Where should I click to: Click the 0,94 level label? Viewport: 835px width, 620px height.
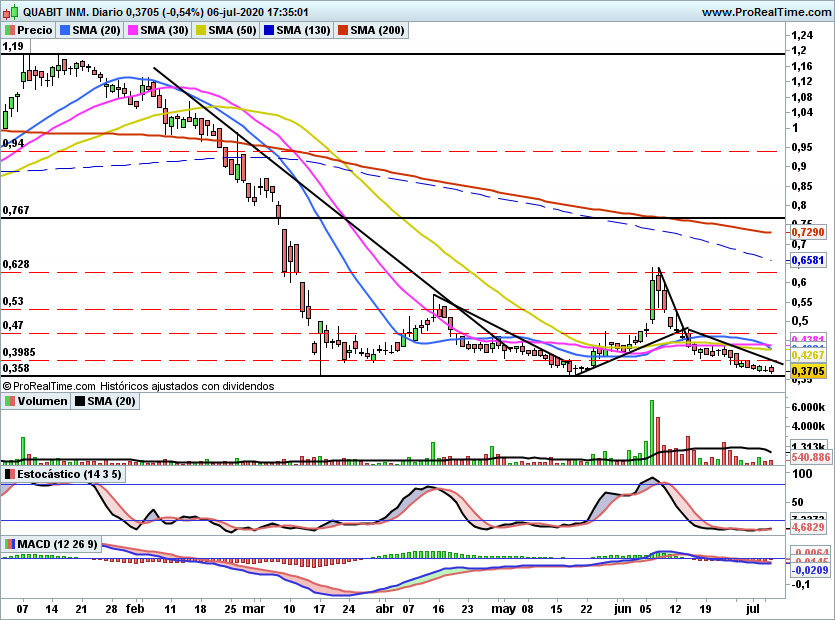[x=13, y=143]
